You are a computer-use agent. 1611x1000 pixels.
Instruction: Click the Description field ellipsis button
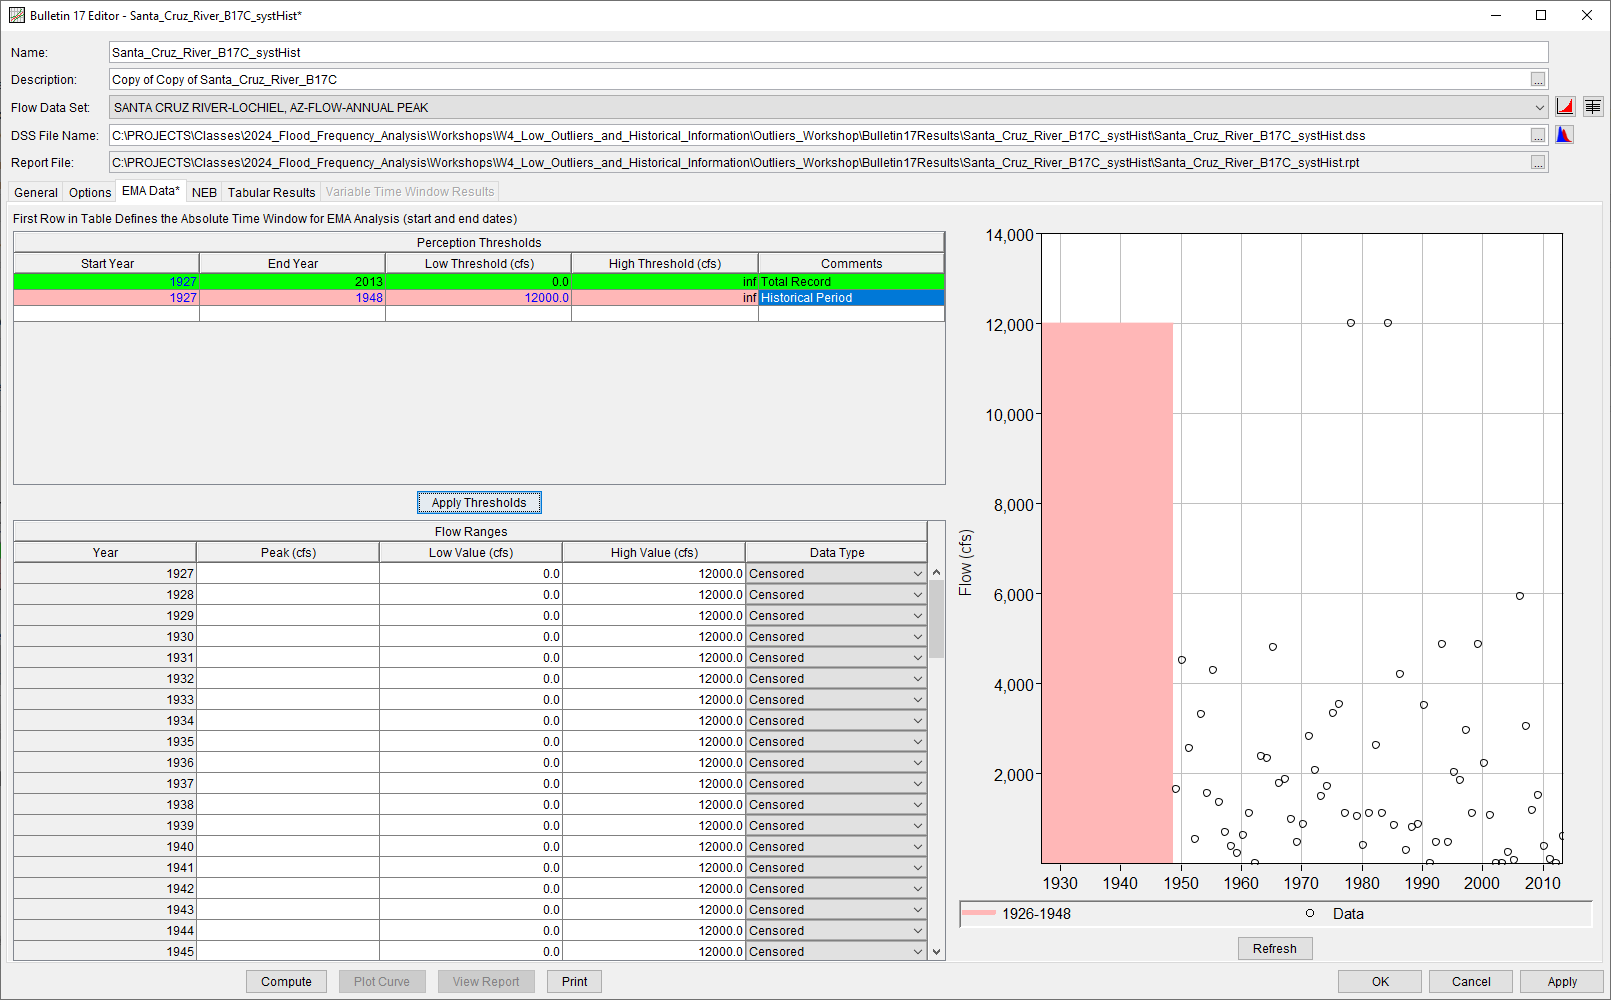pyautogui.click(x=1538, y=80)
